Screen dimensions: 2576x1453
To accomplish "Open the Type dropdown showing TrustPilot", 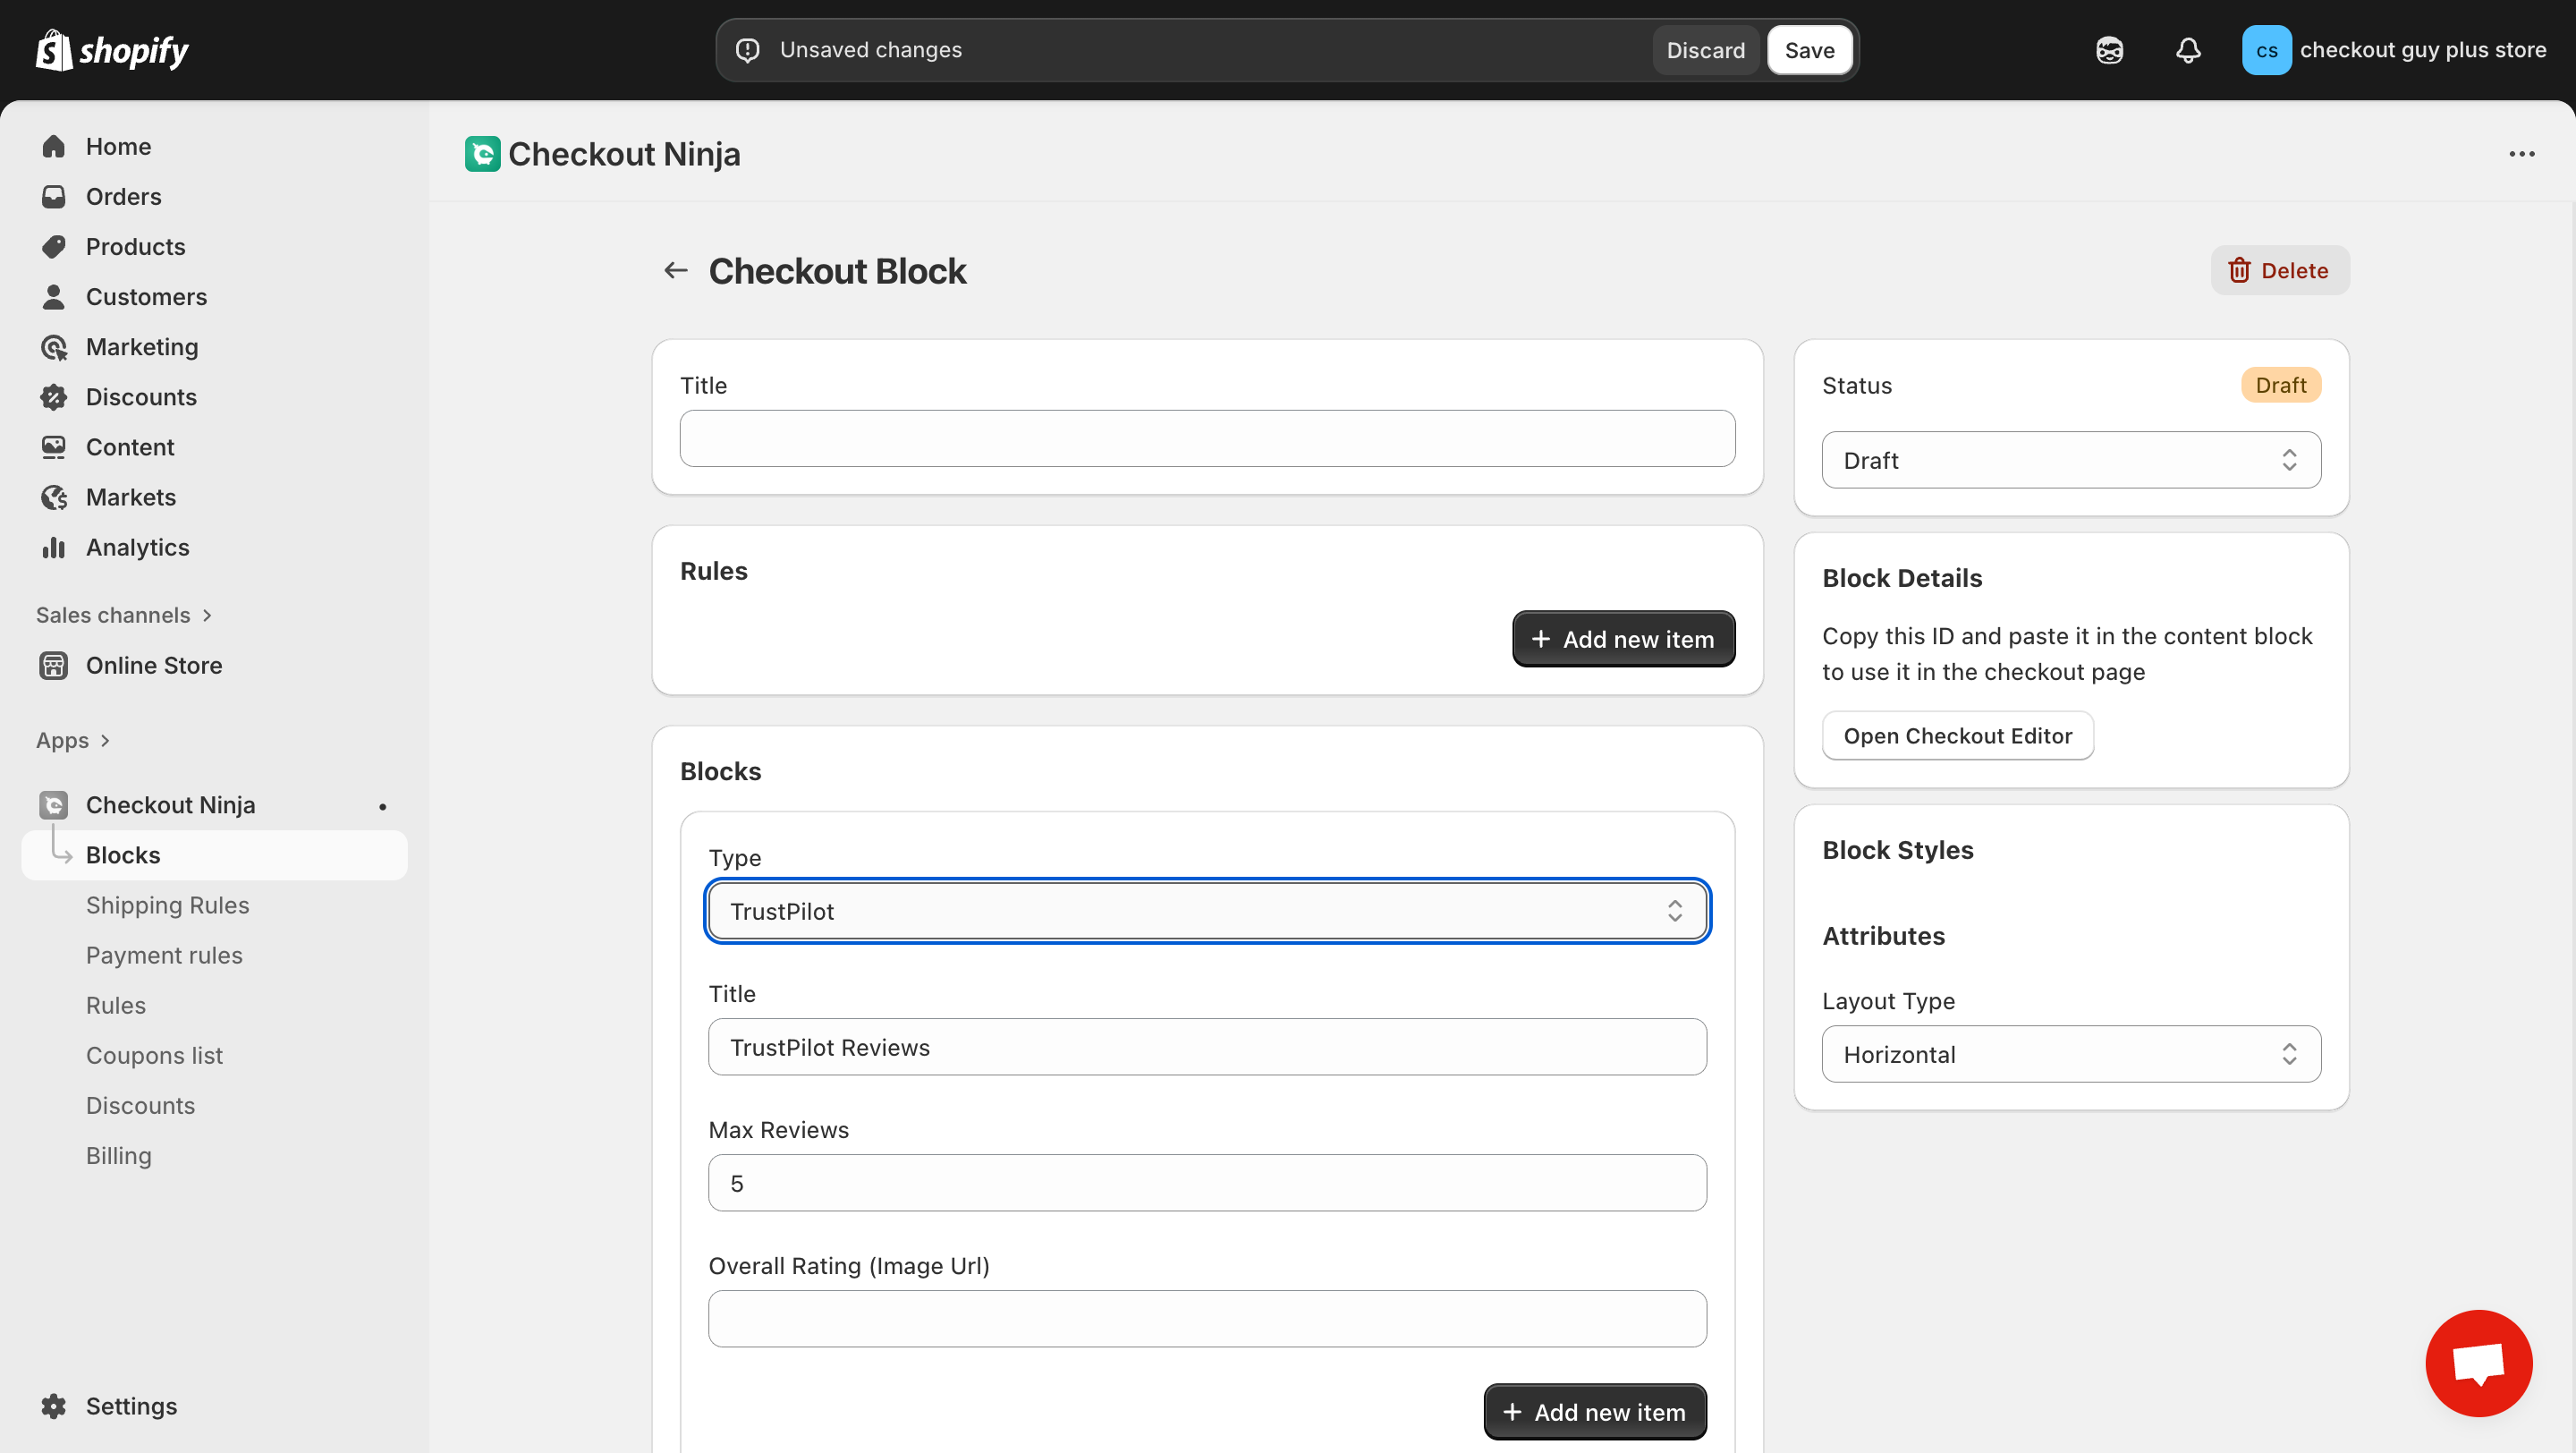I will (x=1206, y=910).
